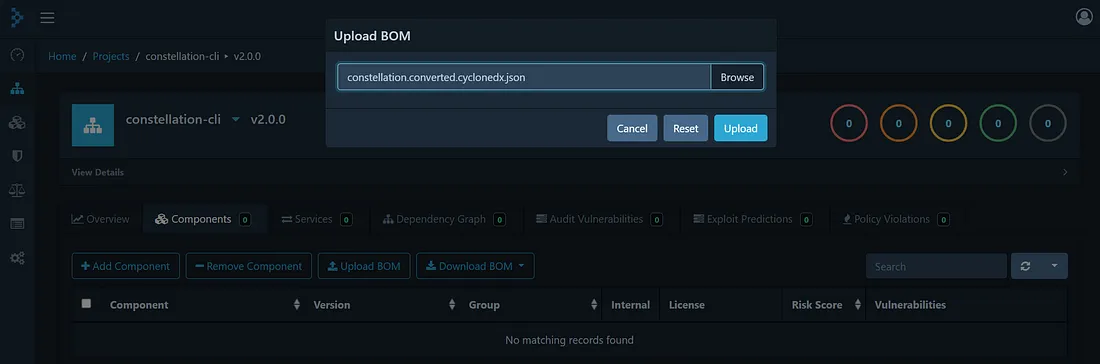Open the columns dropdown caret beside refresh
Image resolution: width=1100 pixels, height=364 pixels.
click(1054, 267)
